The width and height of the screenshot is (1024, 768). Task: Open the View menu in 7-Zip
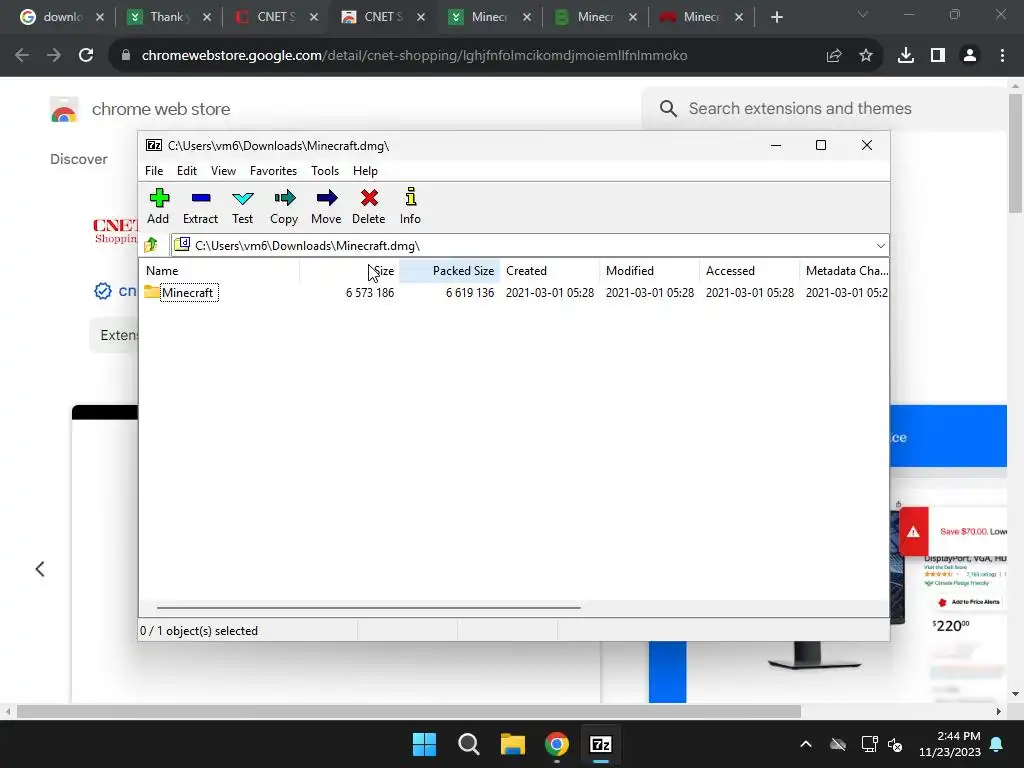[x=223, y=170]
